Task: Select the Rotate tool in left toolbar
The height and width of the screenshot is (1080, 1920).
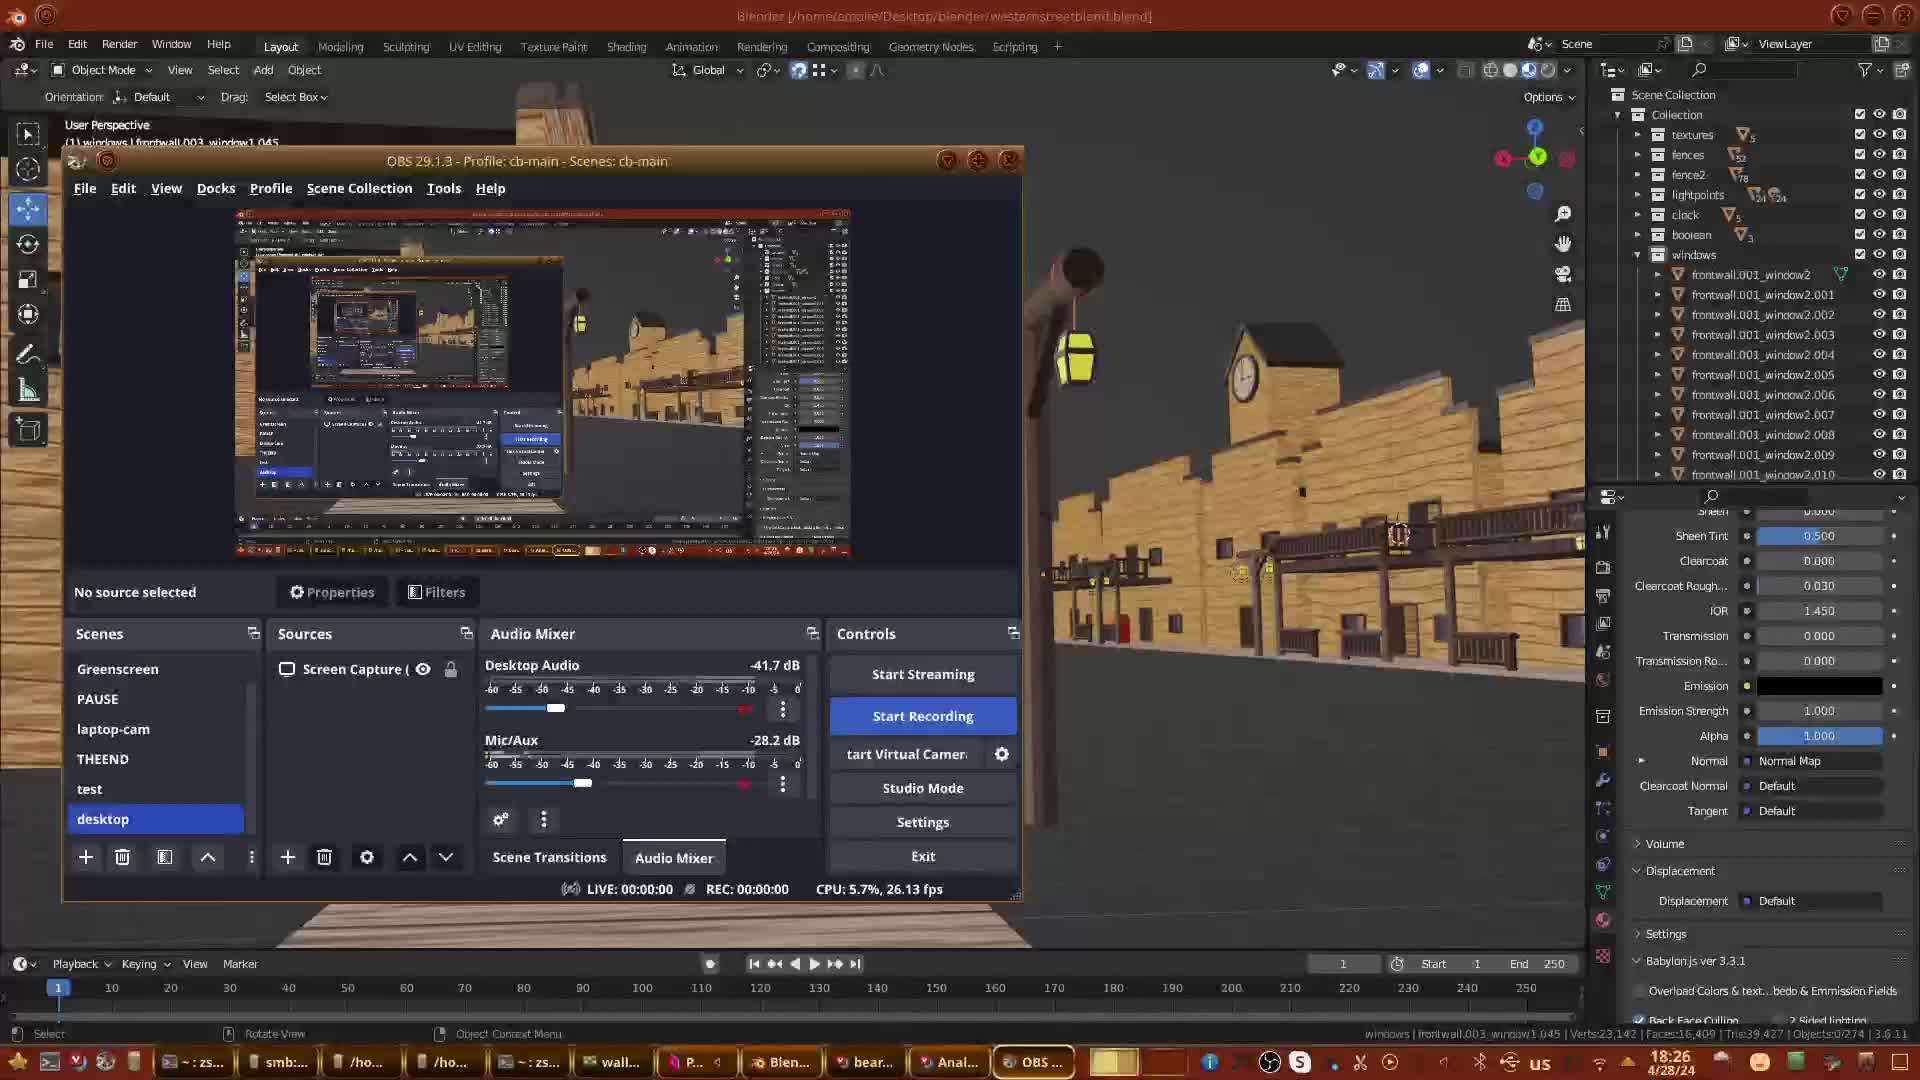Action: (x=28, y=245)
